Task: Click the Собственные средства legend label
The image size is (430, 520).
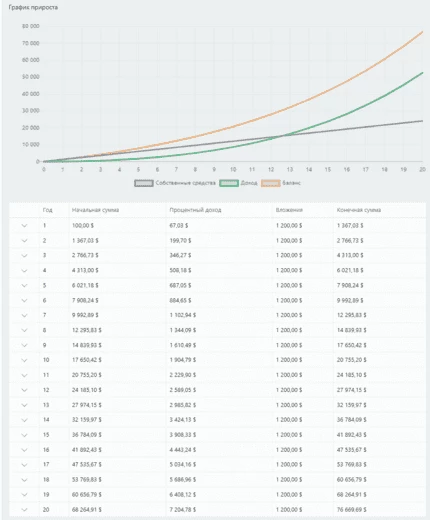Action: pos(185,183)
